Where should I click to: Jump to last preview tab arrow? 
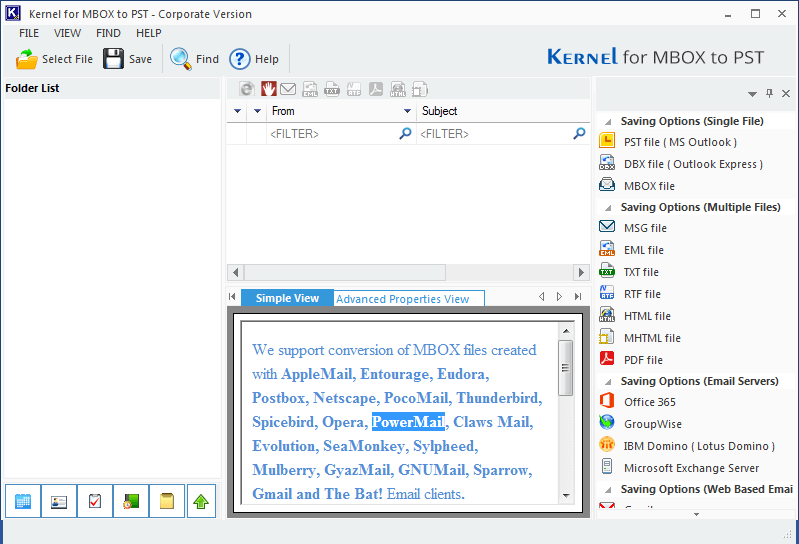click(578, 296)
